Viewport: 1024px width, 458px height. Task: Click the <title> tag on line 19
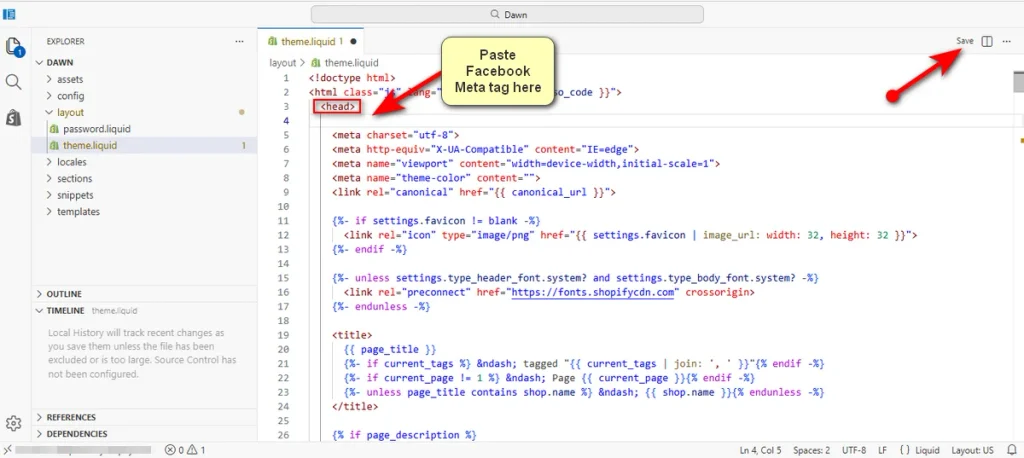[x=352, y=335]
